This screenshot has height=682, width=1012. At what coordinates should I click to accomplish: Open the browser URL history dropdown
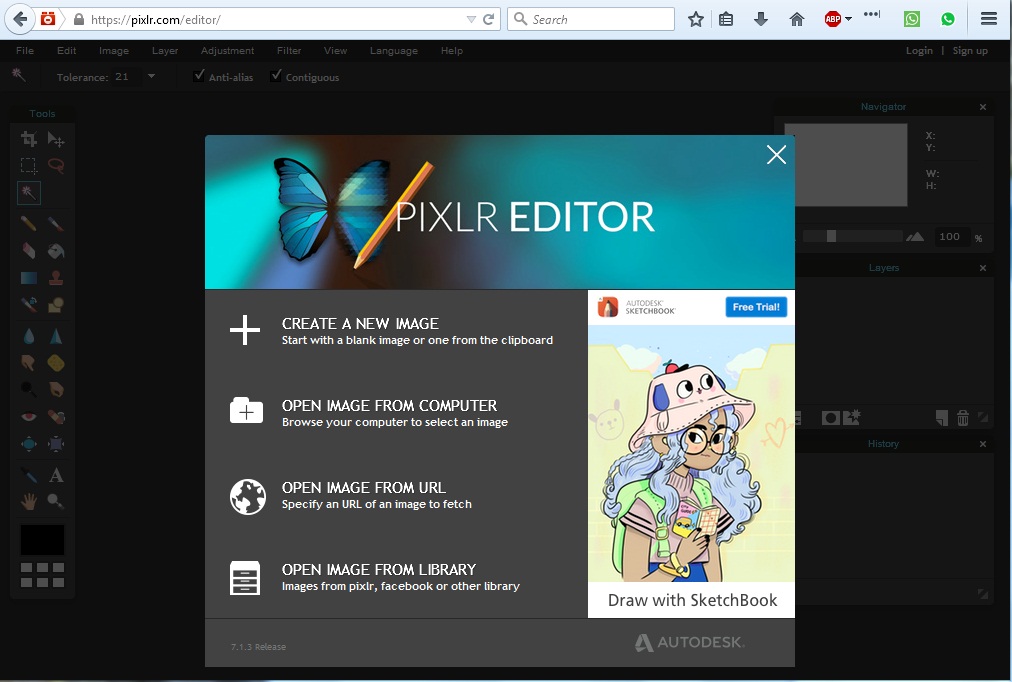click(x=471, y=19)
